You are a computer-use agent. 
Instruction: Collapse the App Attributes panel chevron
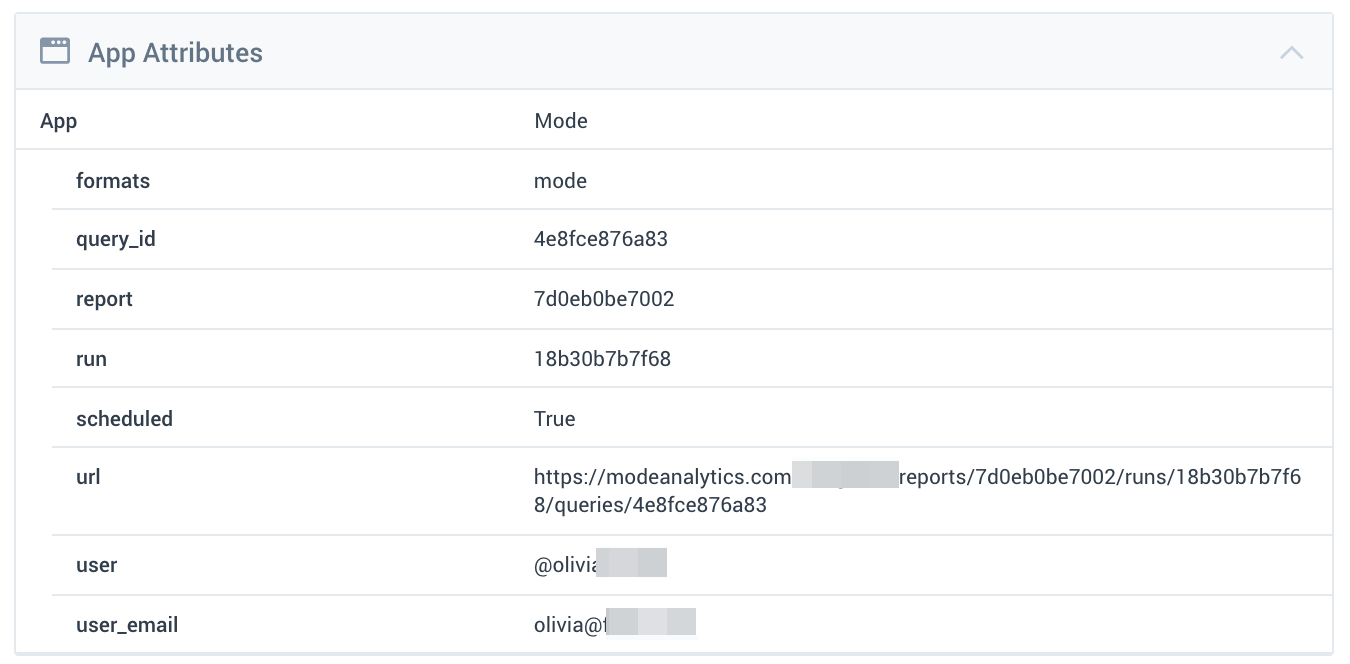pos(1291,52)
